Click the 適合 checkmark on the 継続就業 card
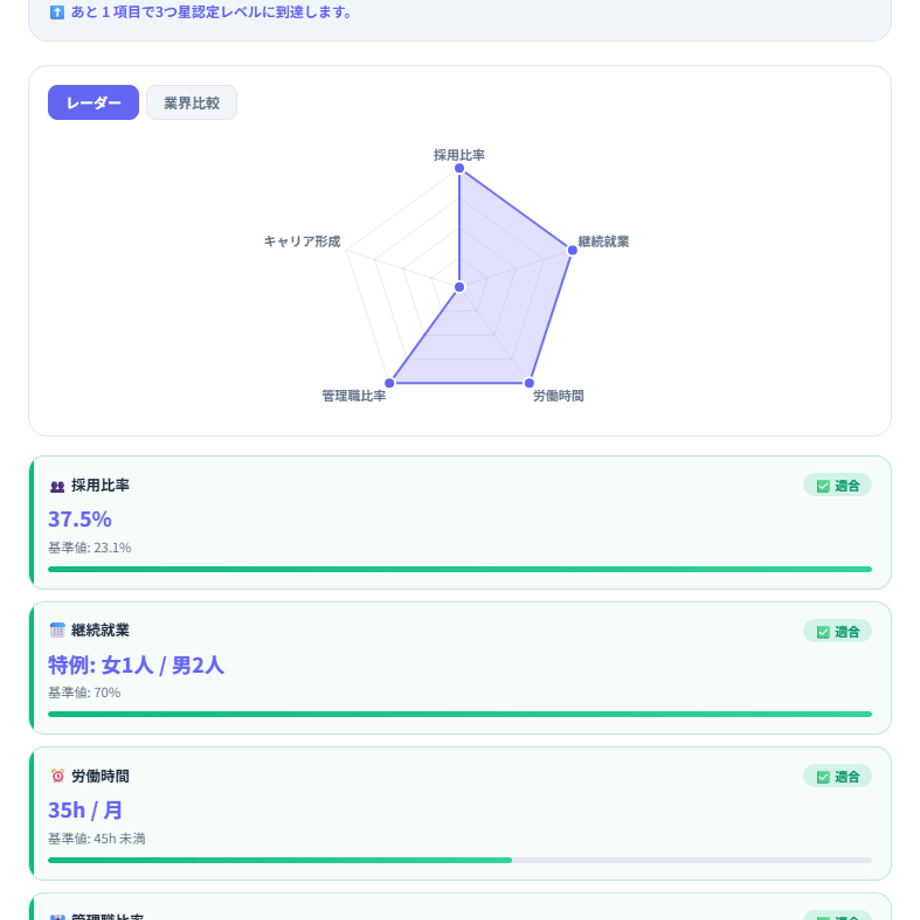This screenshot has width=920, height=920. (x=823, y=632)
